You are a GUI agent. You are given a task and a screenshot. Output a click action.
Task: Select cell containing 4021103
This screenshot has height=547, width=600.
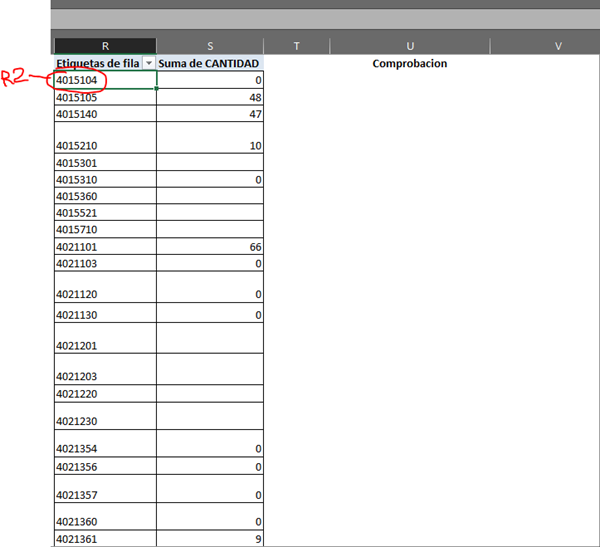coord(105,263)
